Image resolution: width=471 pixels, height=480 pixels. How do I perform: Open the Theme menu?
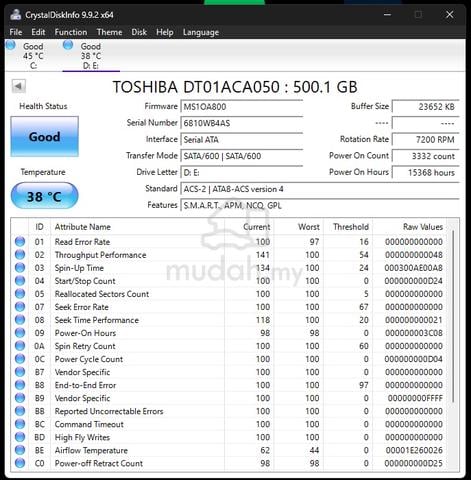tap(109, 32)
